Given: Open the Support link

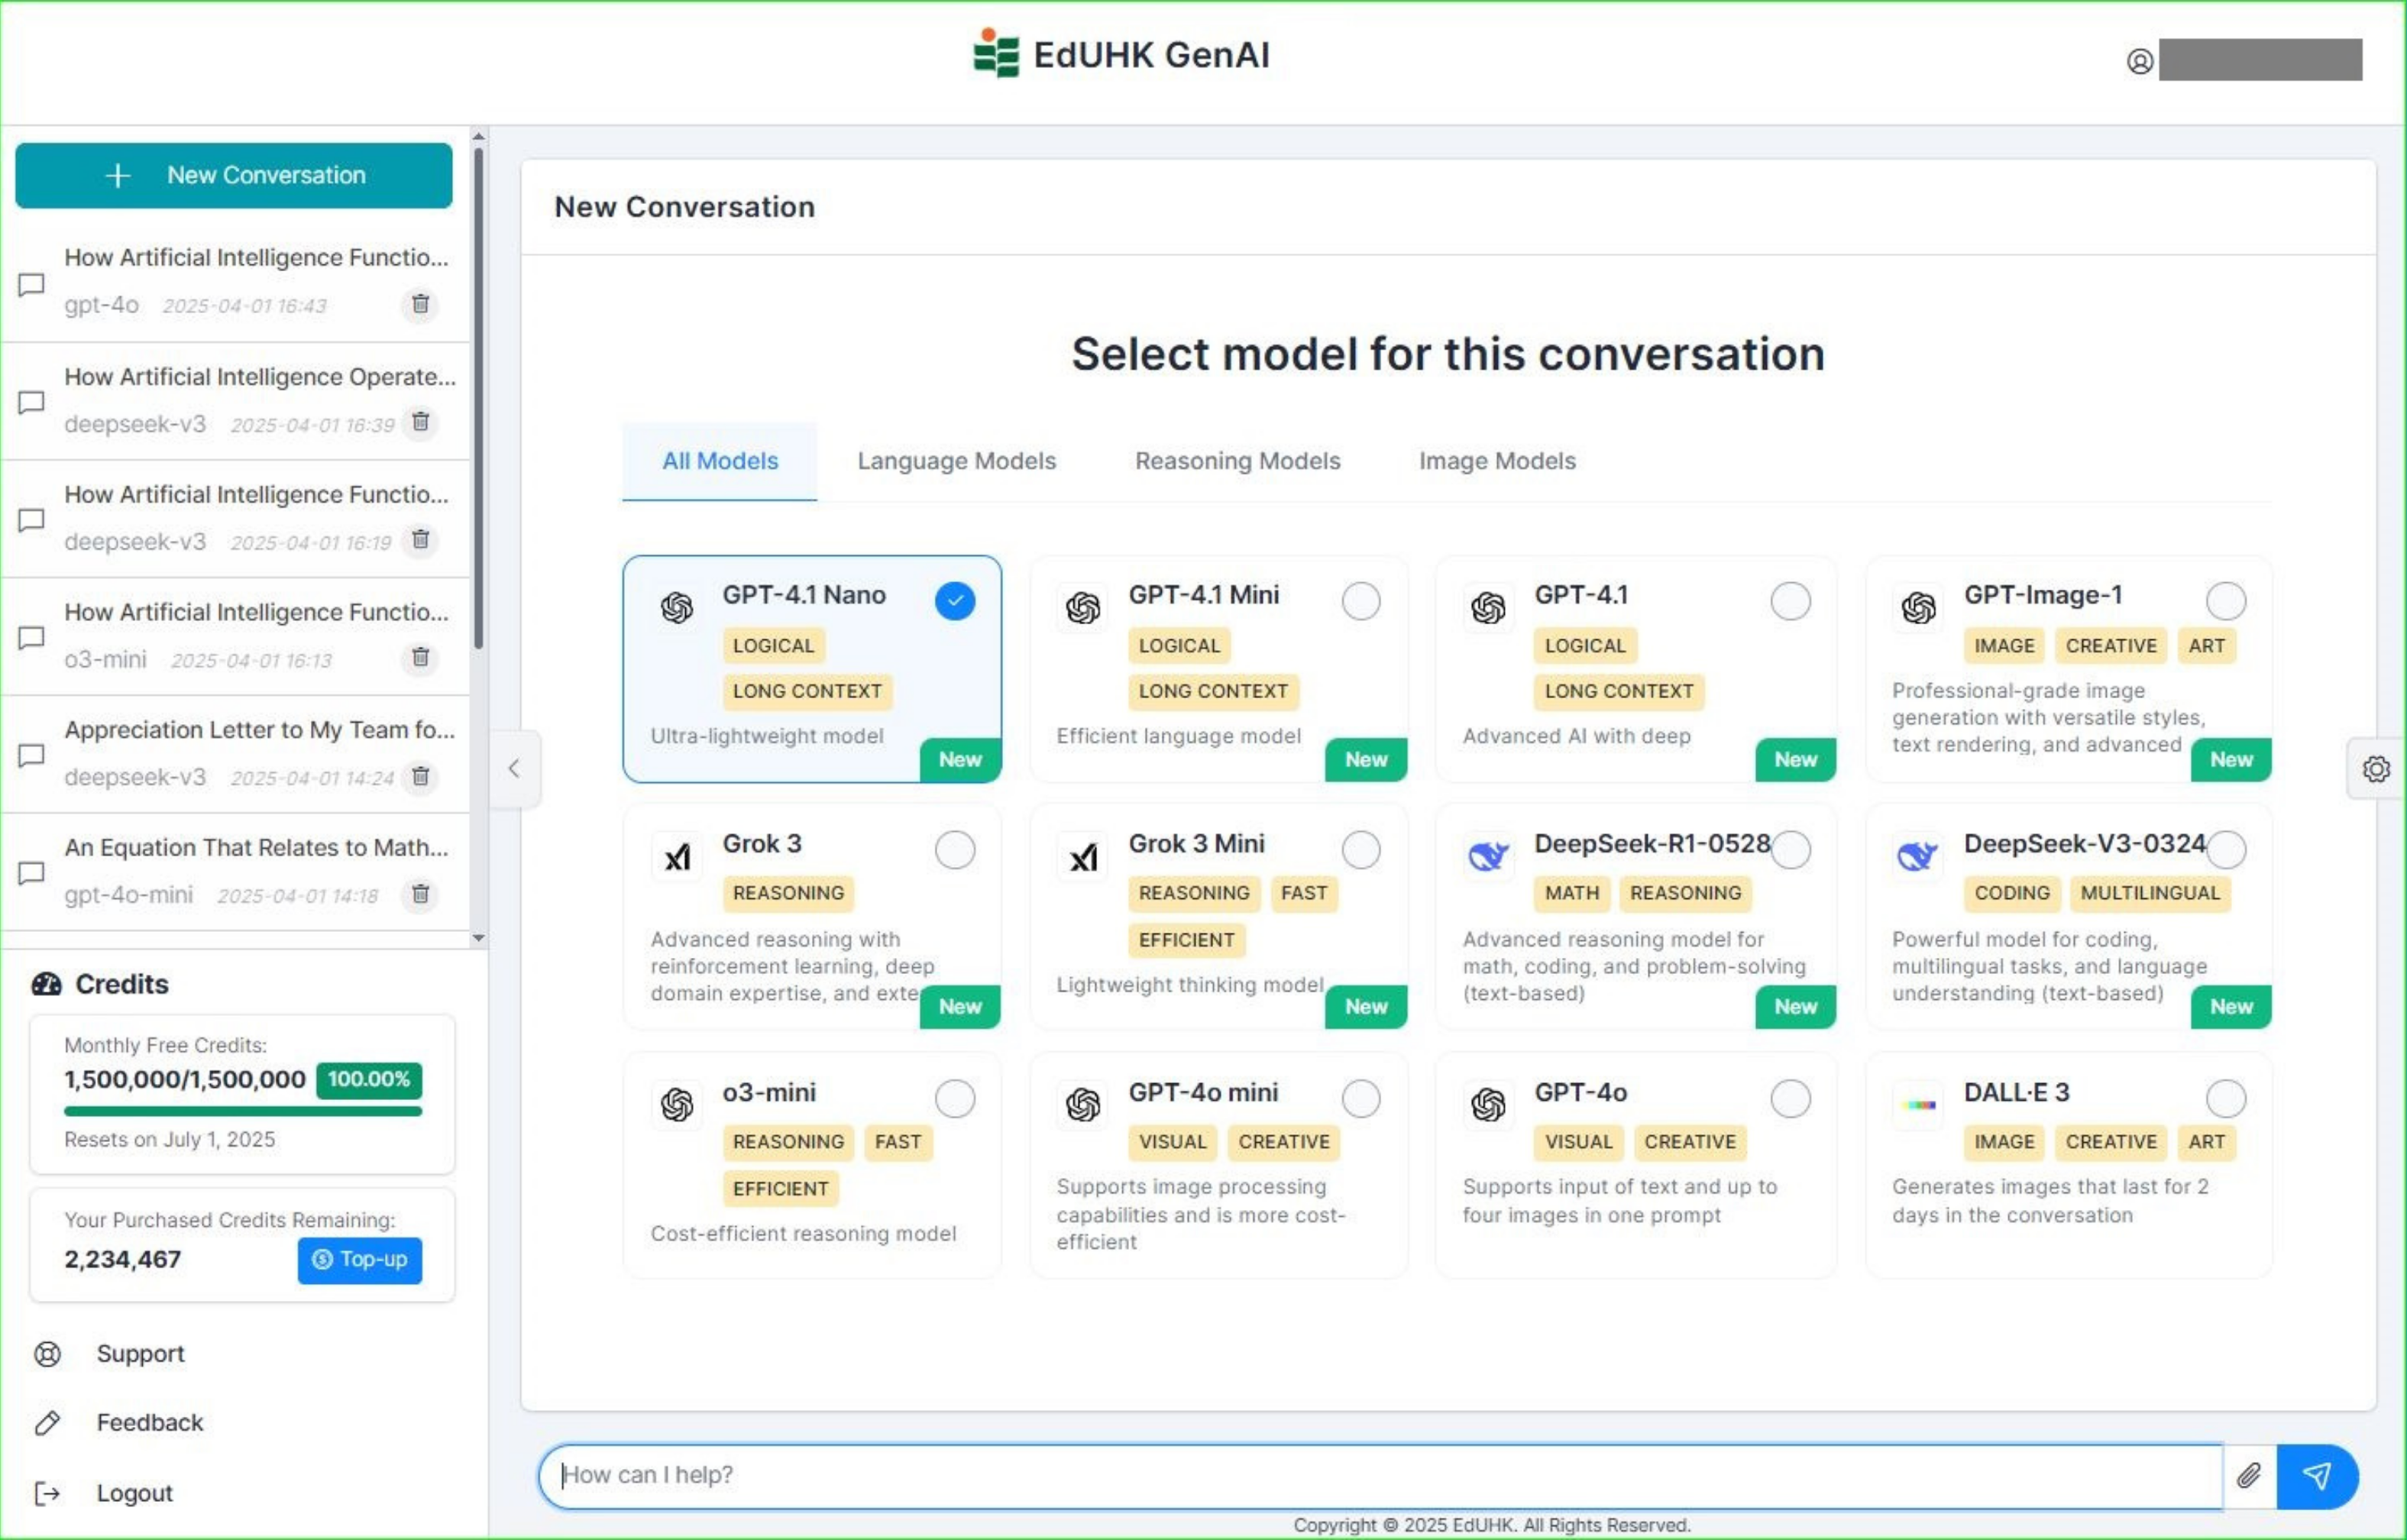Looking at the screenshot, I should (140, 1353).
